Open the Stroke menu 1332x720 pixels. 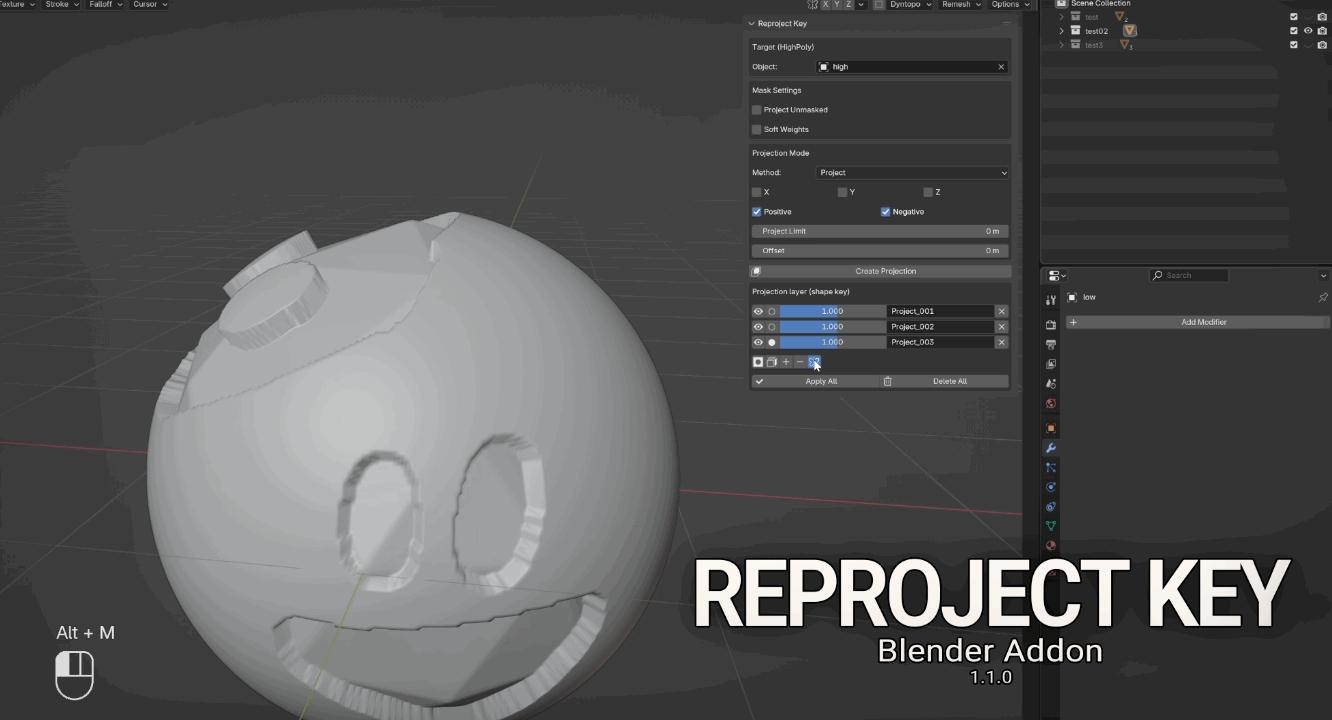tap(61, 5)
